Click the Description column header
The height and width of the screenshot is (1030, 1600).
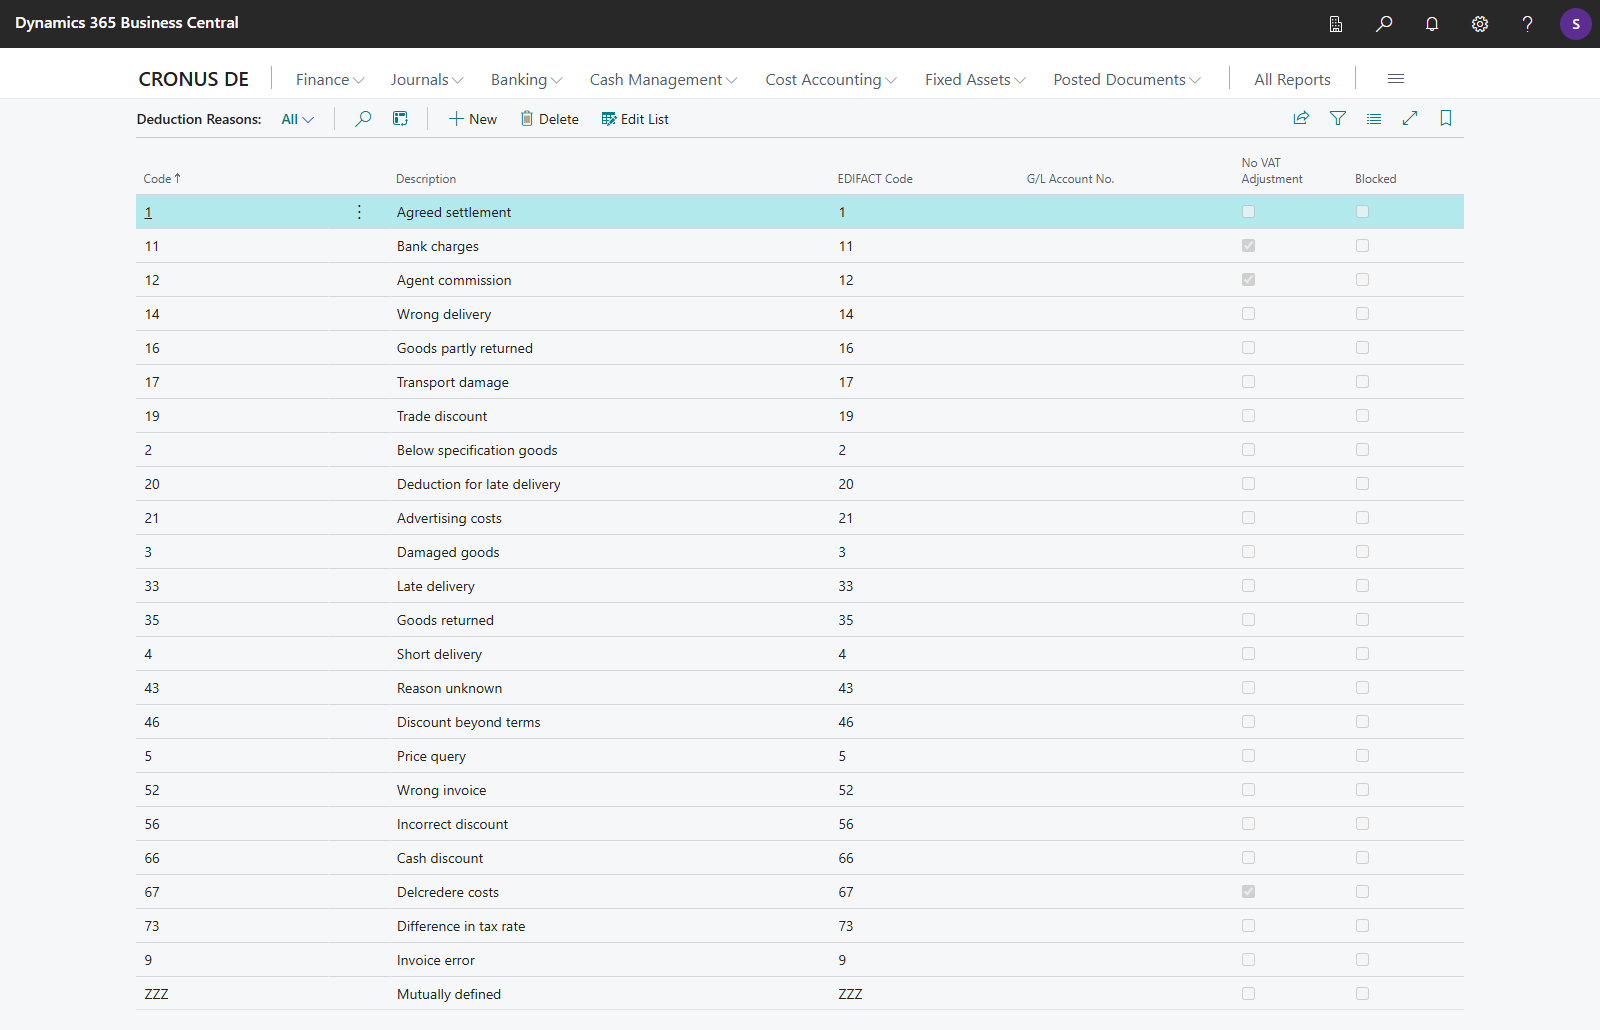pyautogui.click(x=426, y=179)
